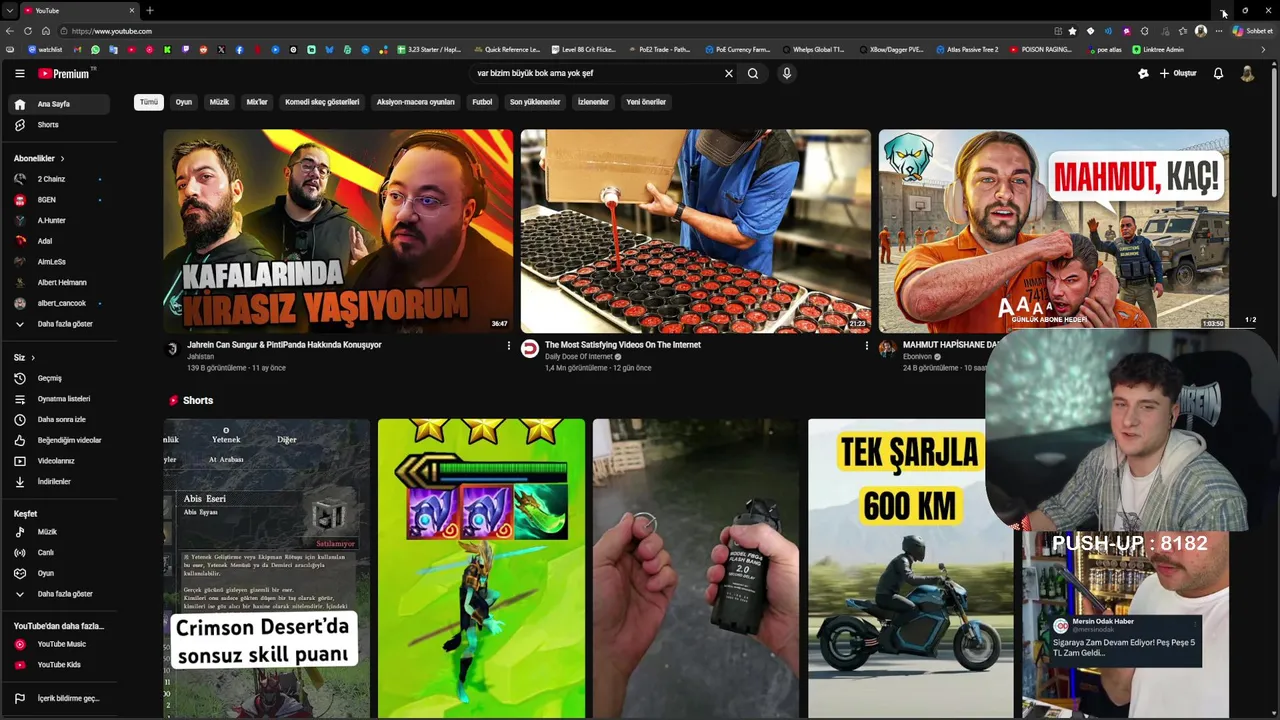This screenshot has width=1280, height=720.
Task: Open the Mahmut, Kaç! video thumbnail
Action: point(1053,229)
